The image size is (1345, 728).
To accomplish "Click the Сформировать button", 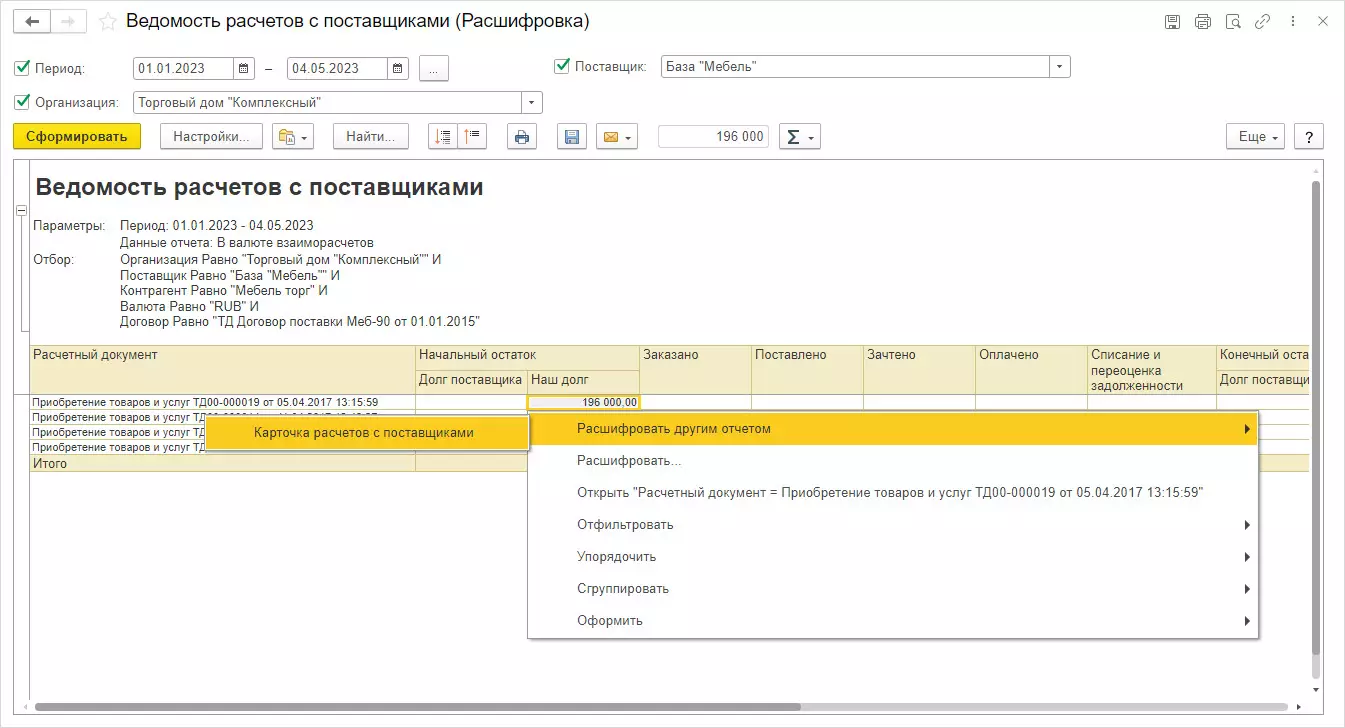I will [x=77, y=137].
